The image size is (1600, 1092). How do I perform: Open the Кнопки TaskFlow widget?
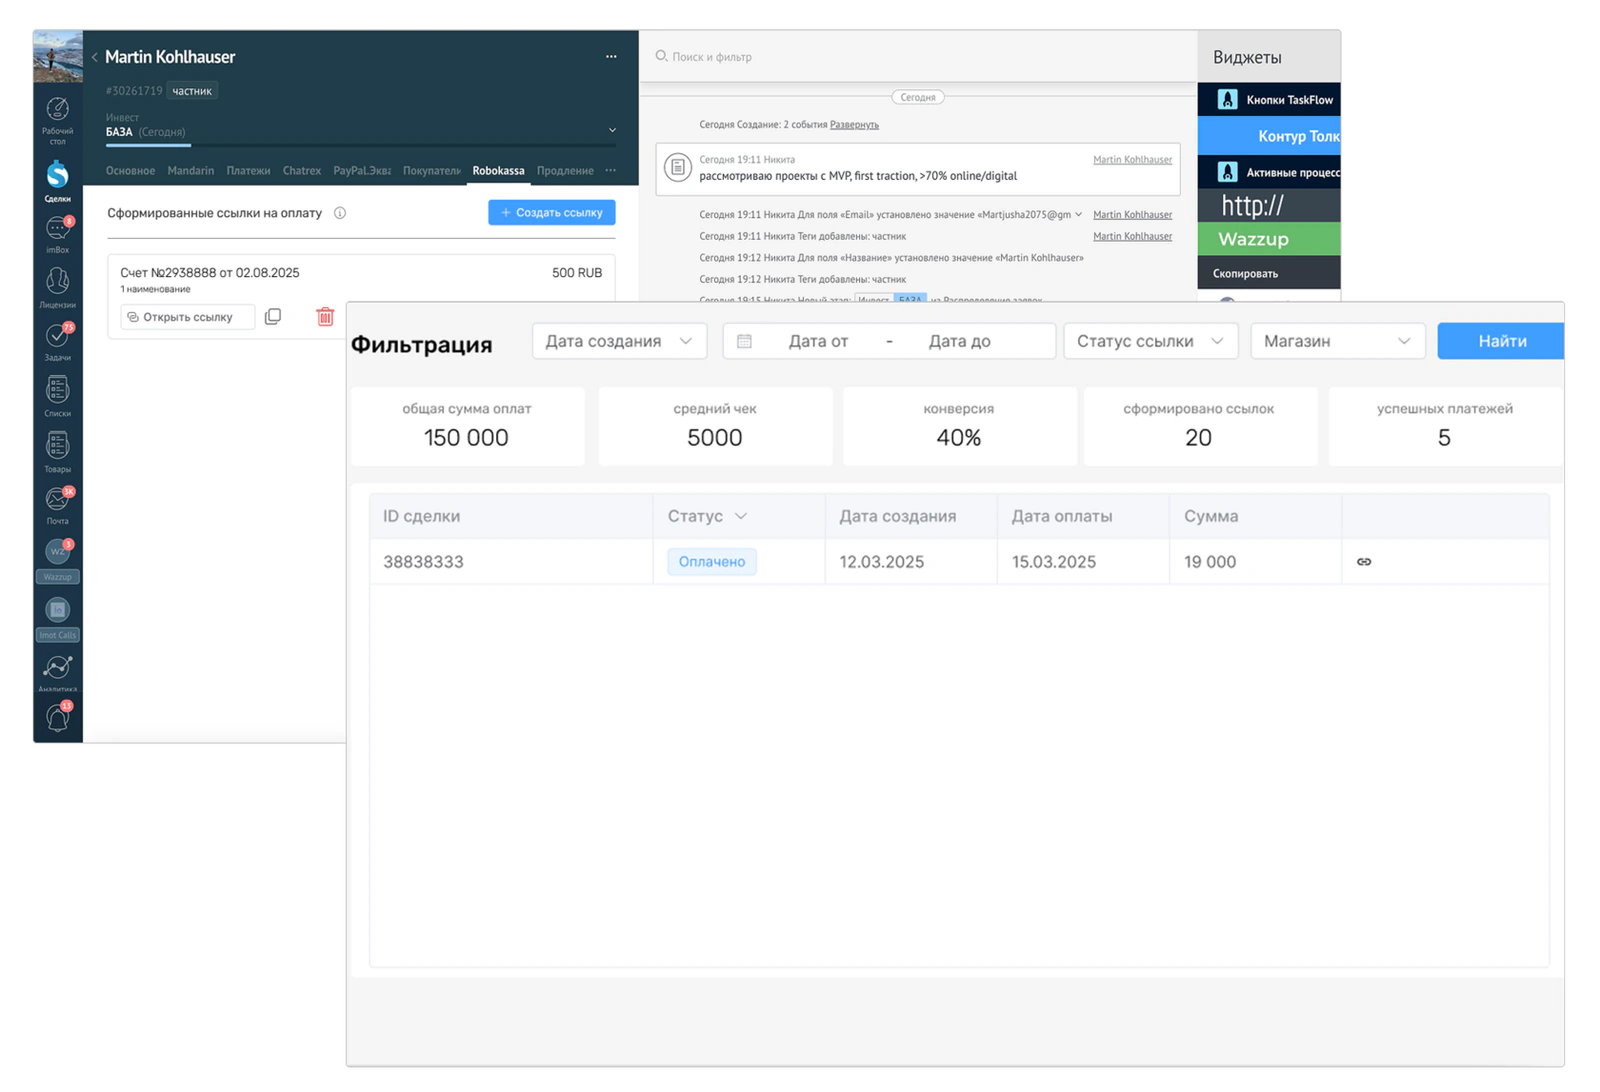pyautogui.click(x=1269, y=99)
